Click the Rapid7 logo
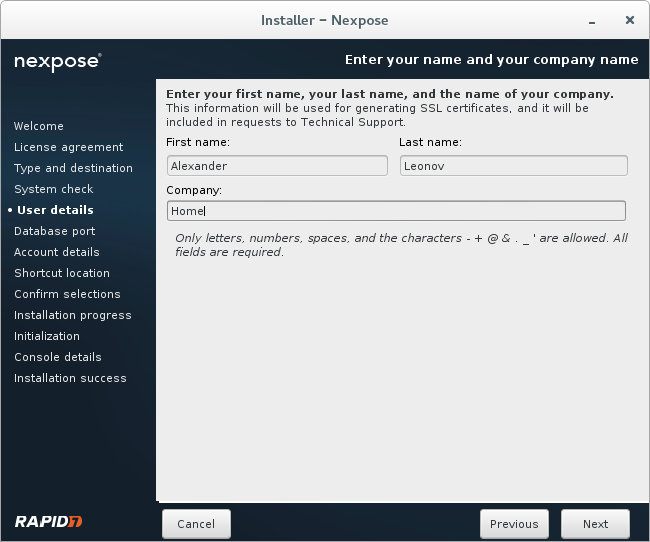Screen dimensions: 650x542 pyautogui.click(x=48, y=521)
